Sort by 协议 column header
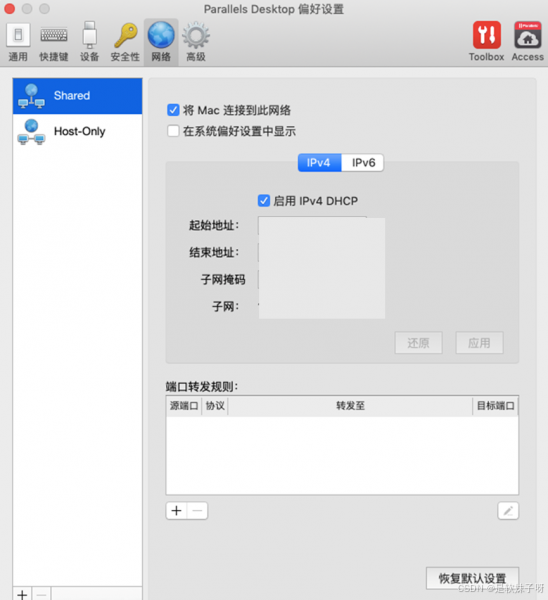The height and width of the screenshot is (600, 548). [x=215, y=406]
